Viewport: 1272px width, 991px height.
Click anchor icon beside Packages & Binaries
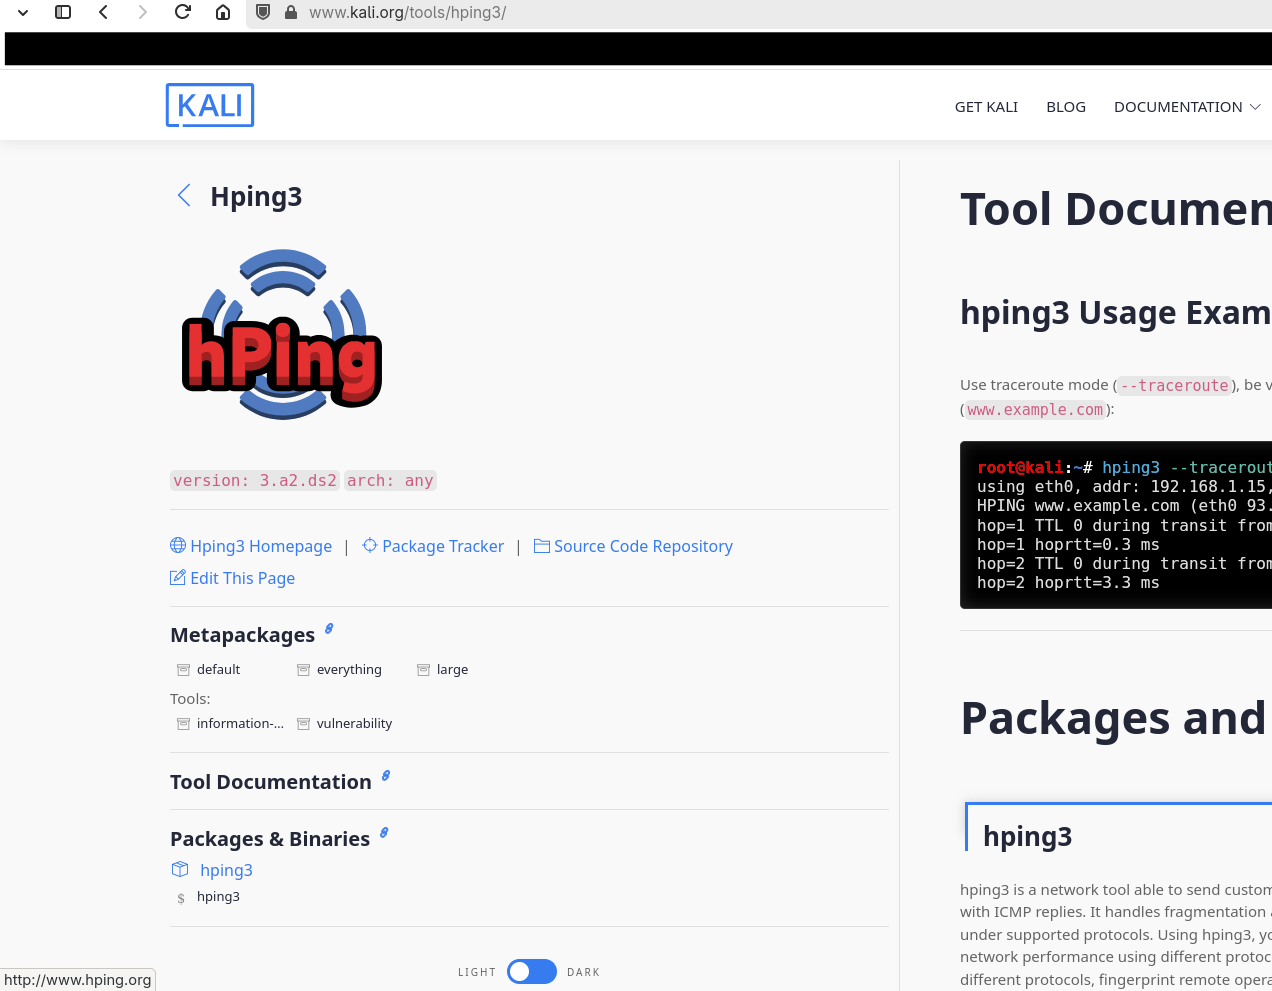pos(384,833)
